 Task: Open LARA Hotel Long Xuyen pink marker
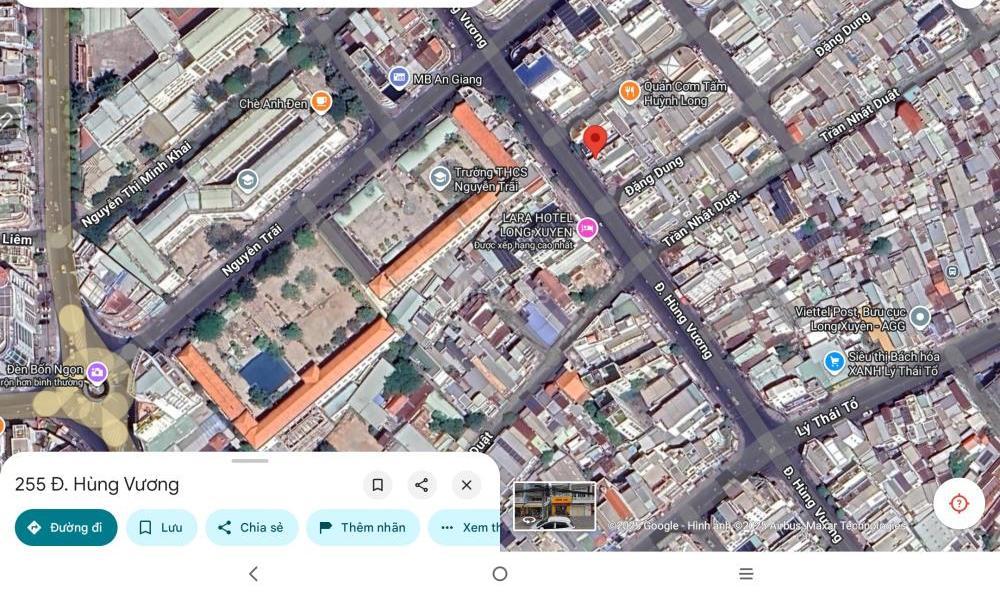(x=587, y=229)
